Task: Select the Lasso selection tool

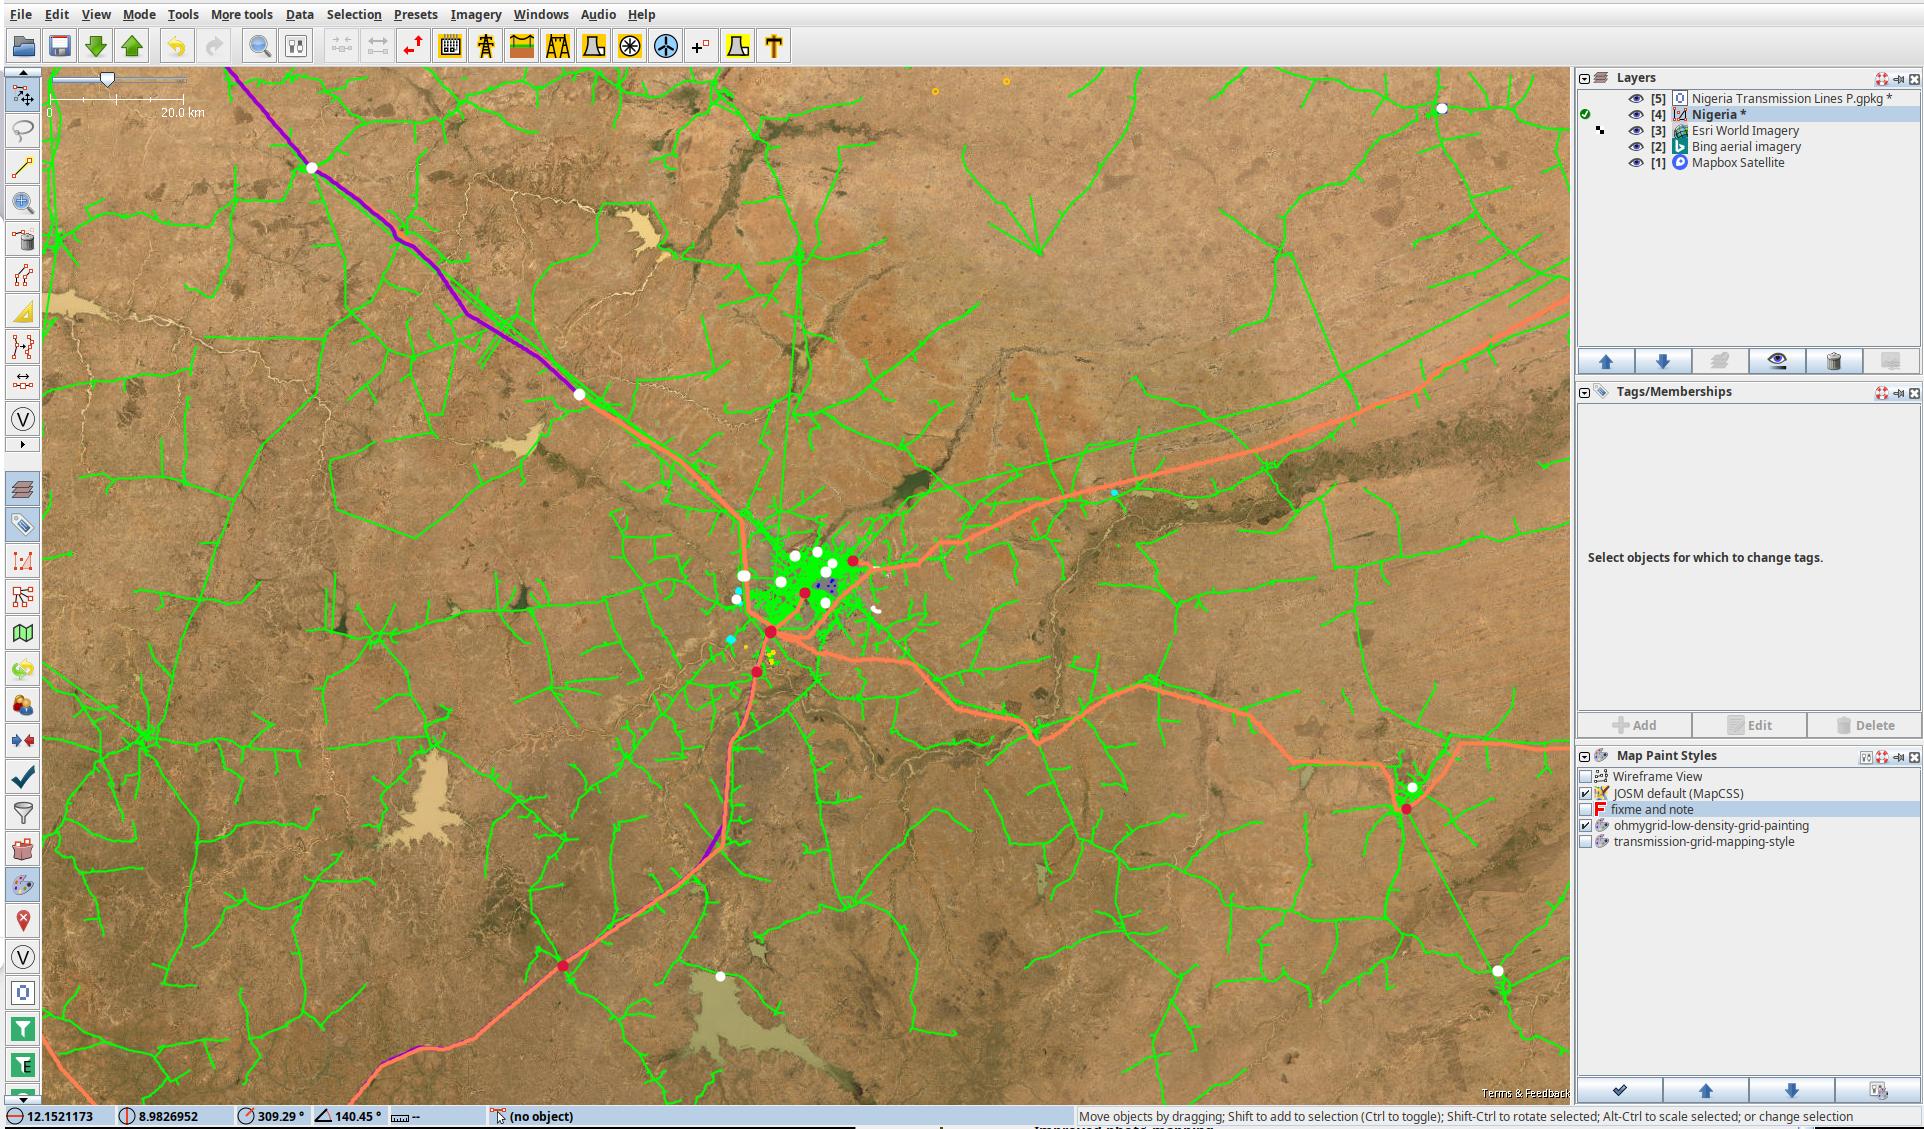Action: coord(23,131)
